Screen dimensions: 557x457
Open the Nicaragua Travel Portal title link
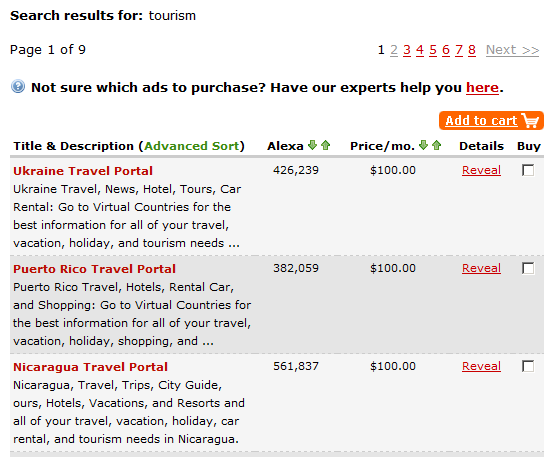[x=90, y=367]
